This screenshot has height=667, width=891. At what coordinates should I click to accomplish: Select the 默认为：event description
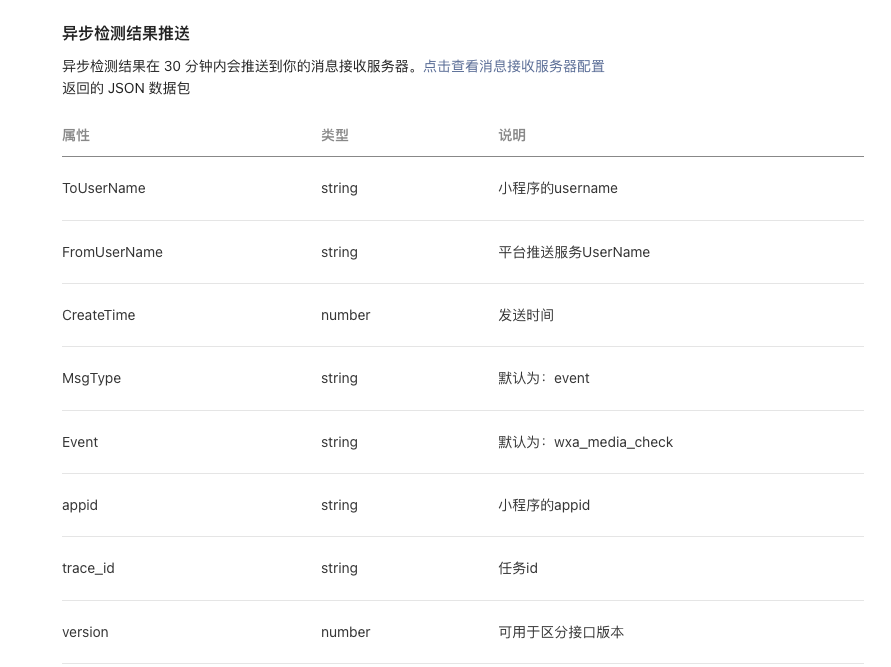[544, 378]
